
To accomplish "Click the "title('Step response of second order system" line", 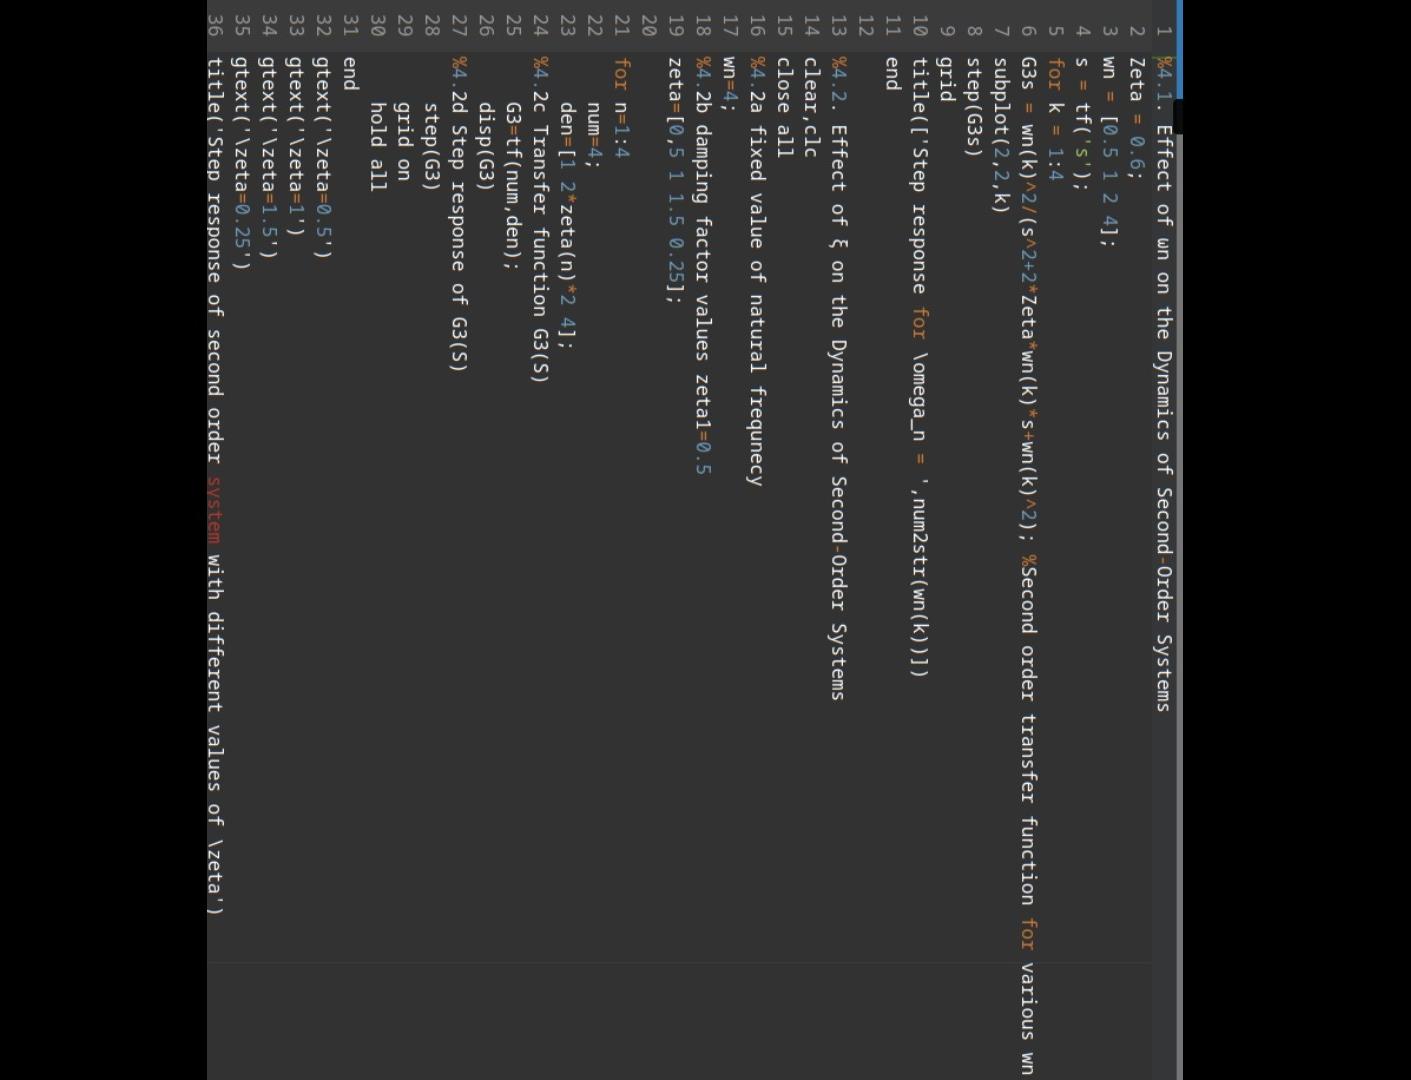I will (x=216, y=485).
